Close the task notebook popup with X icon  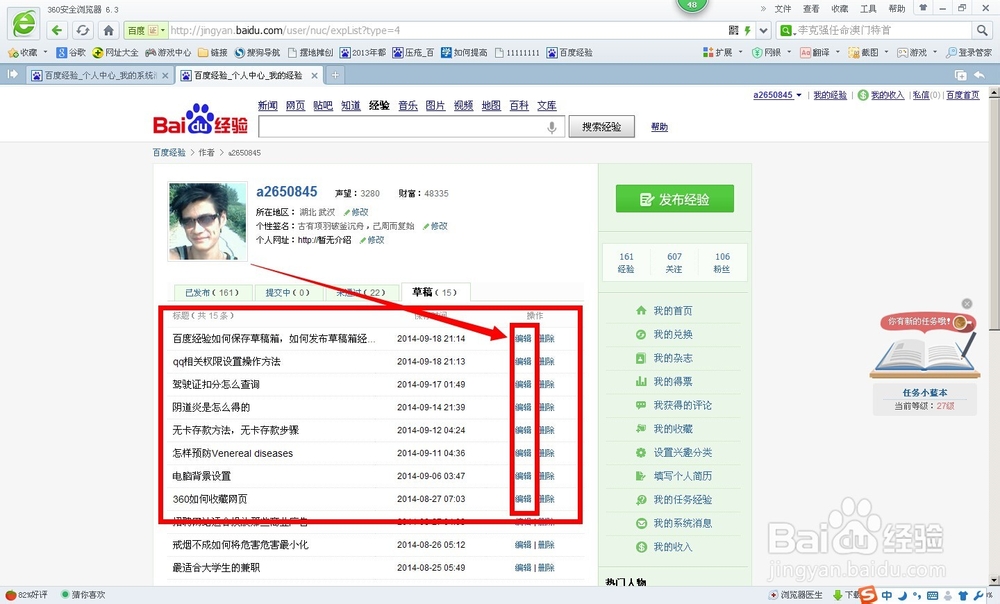967,304
